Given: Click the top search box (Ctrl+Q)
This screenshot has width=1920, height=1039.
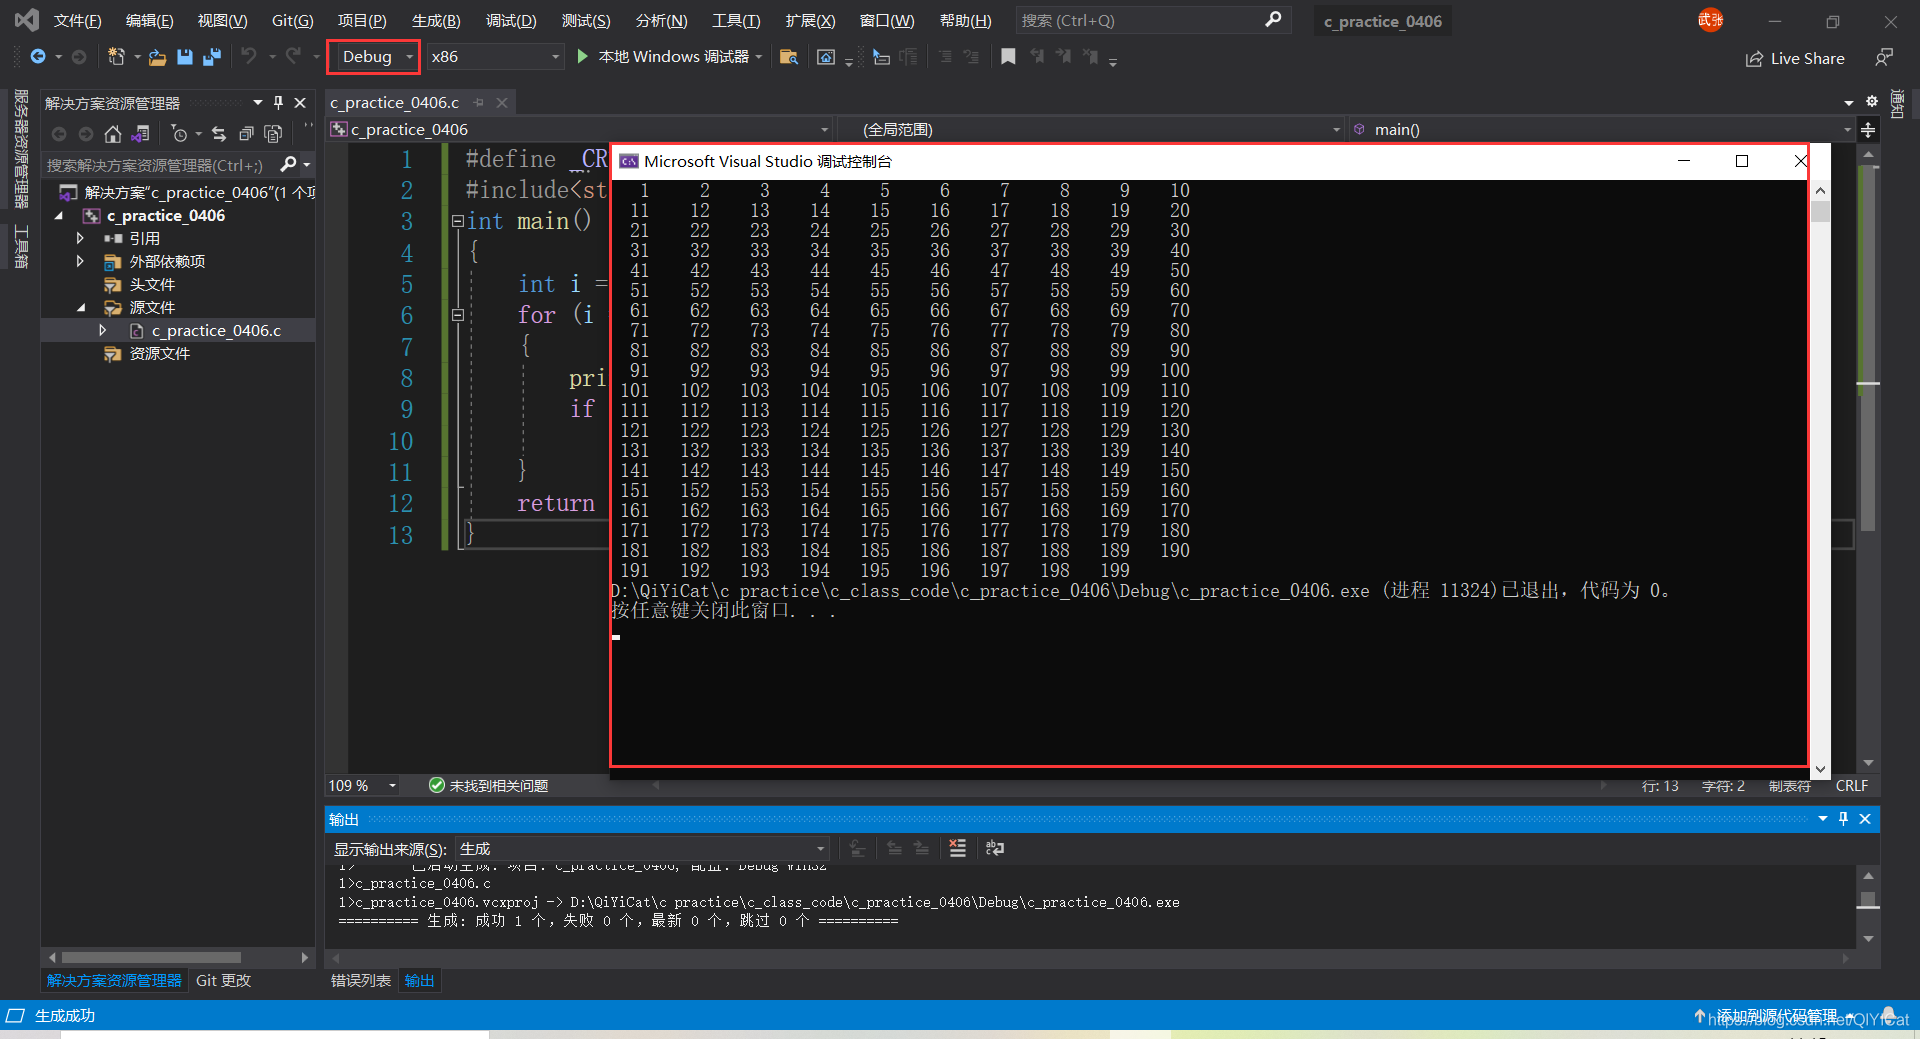Looking at the screenshot, I should pos(1152,20).
